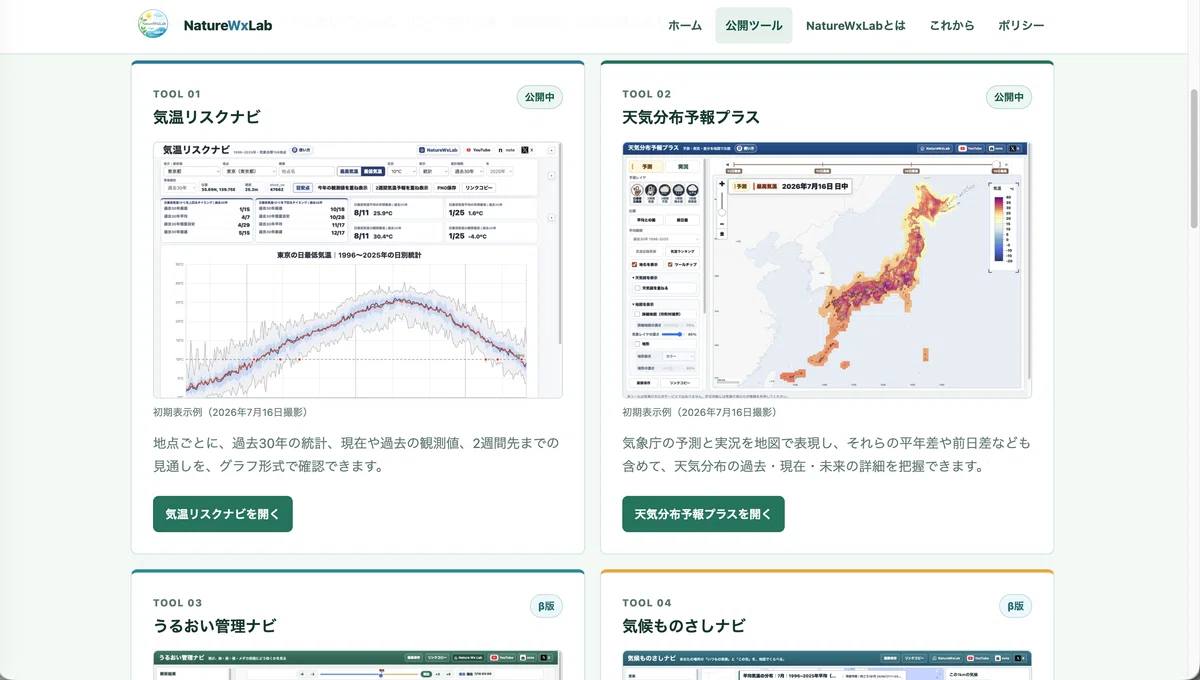Click the TOOL 04 label
1200x680 pixels.
pyautogui.click(x=647, y=603)
